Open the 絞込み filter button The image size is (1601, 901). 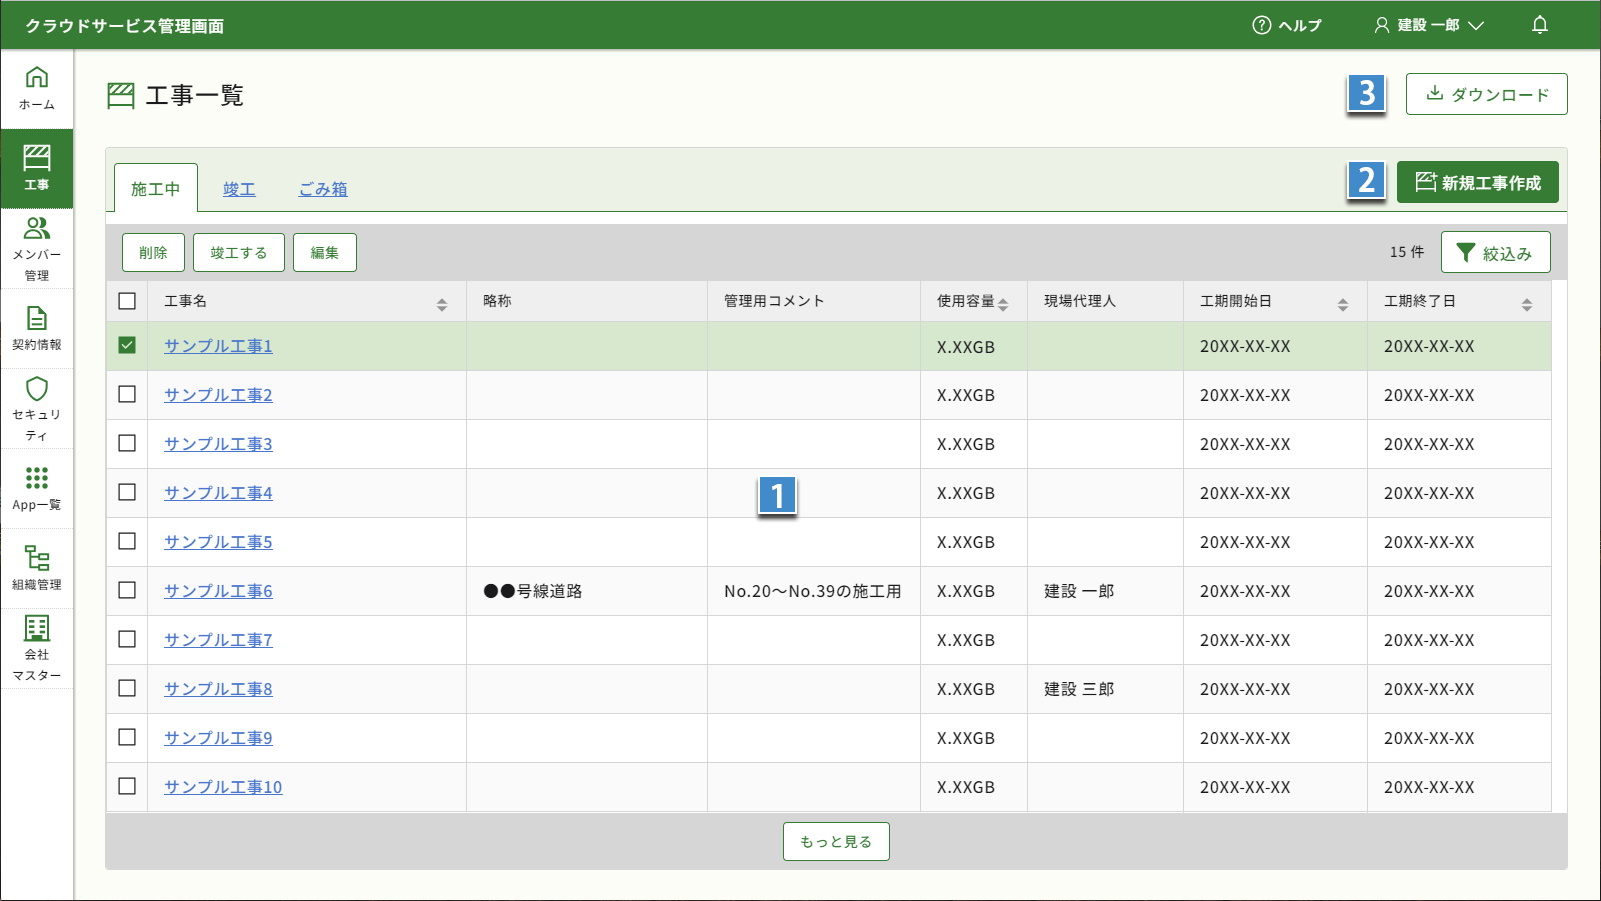1496,252
